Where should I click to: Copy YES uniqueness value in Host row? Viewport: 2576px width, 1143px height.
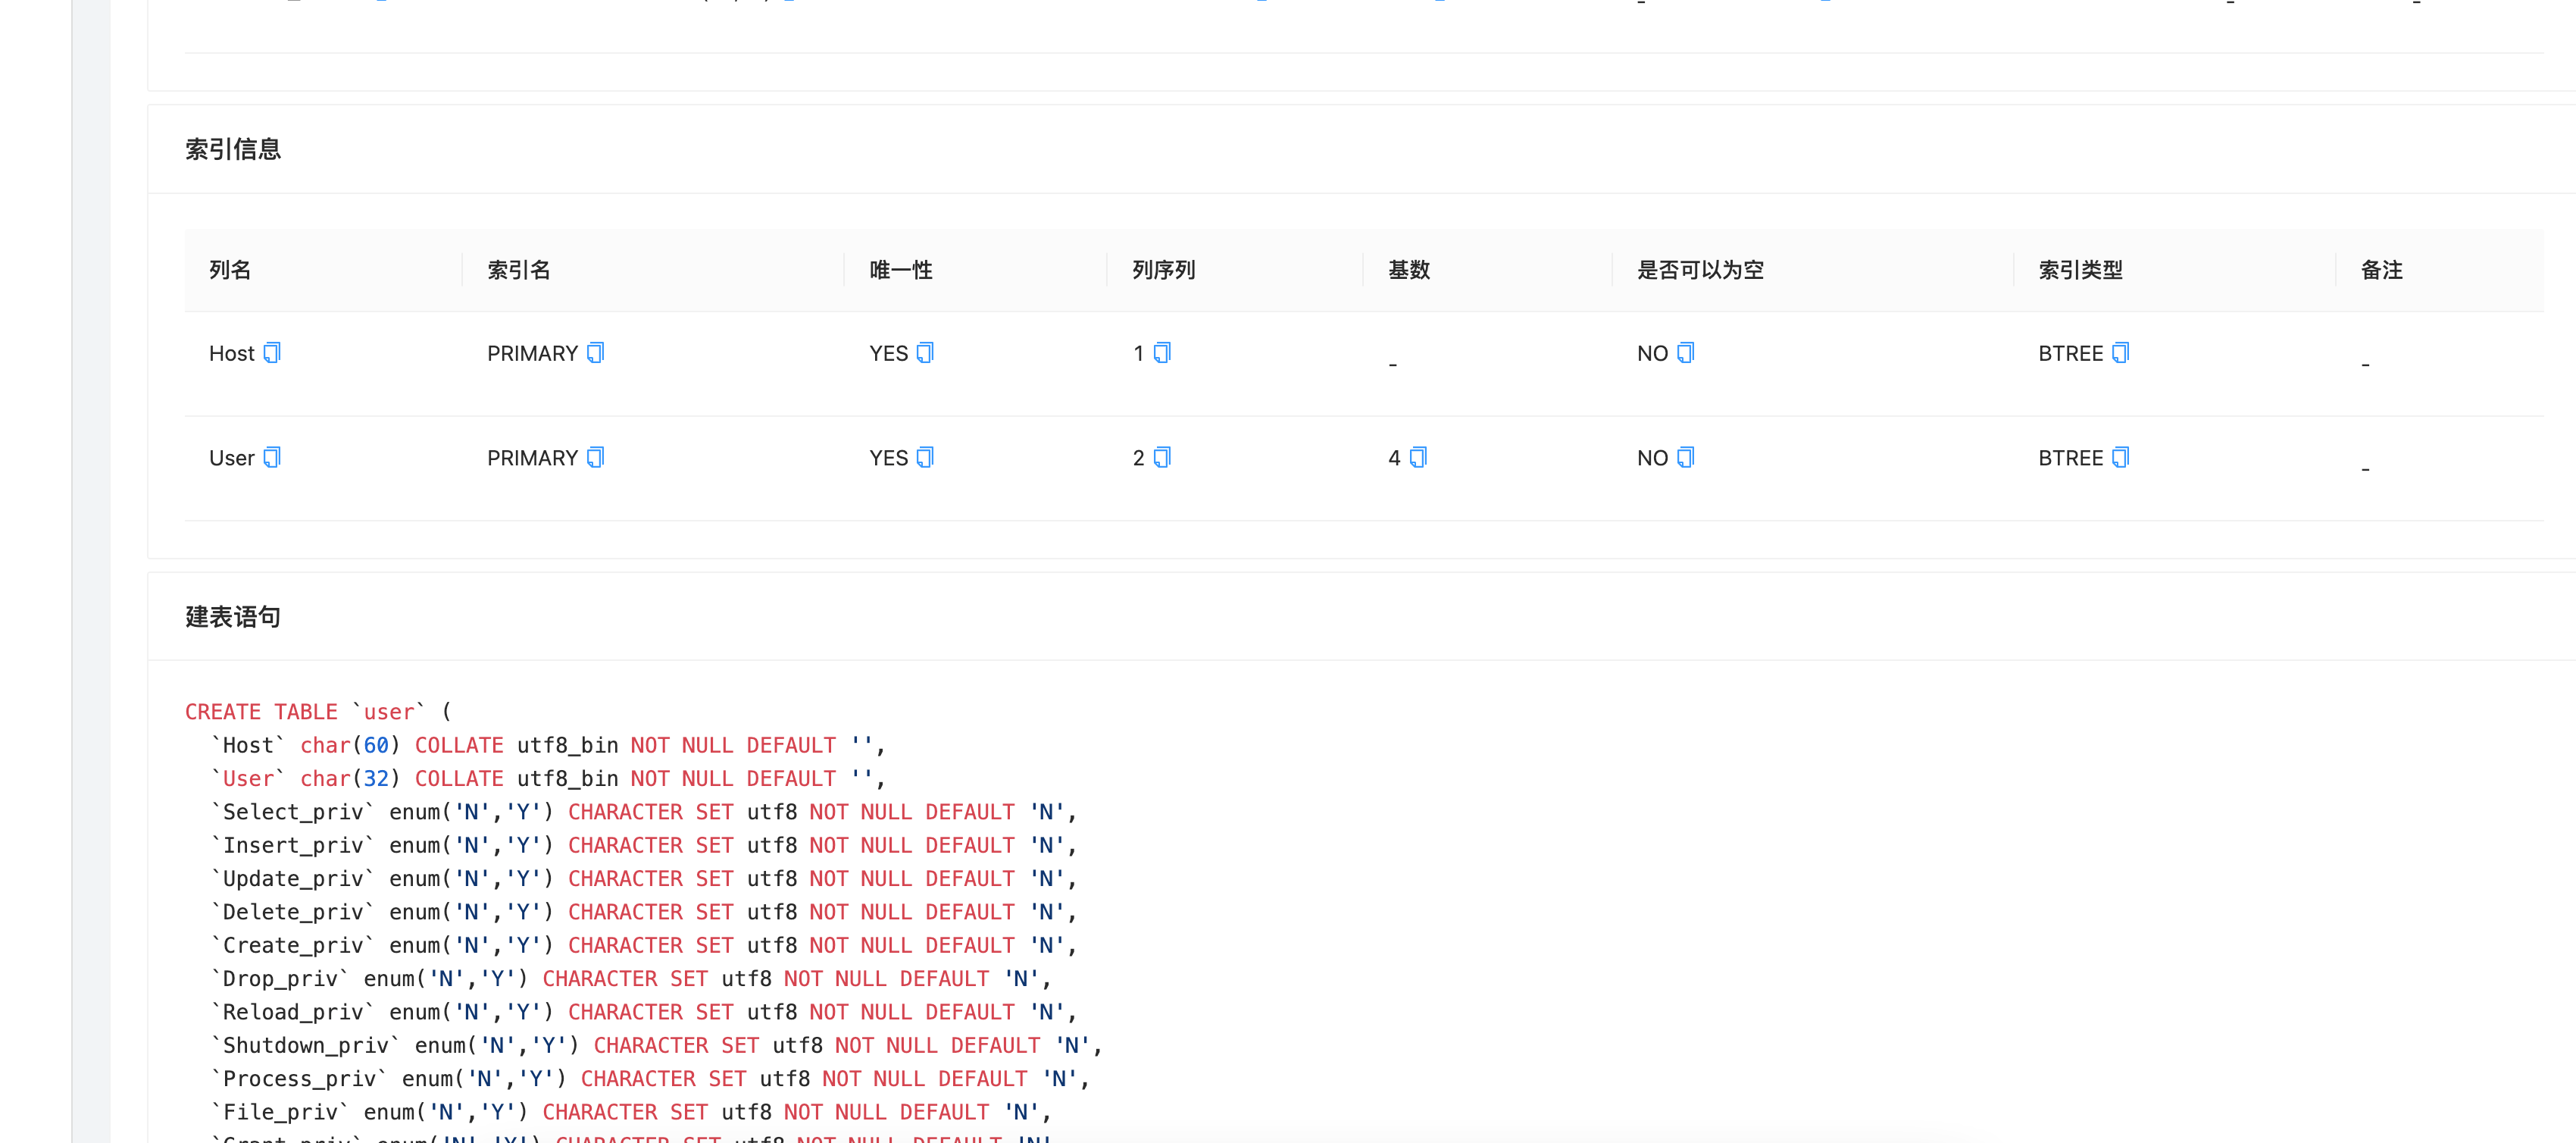coord(925,353)
